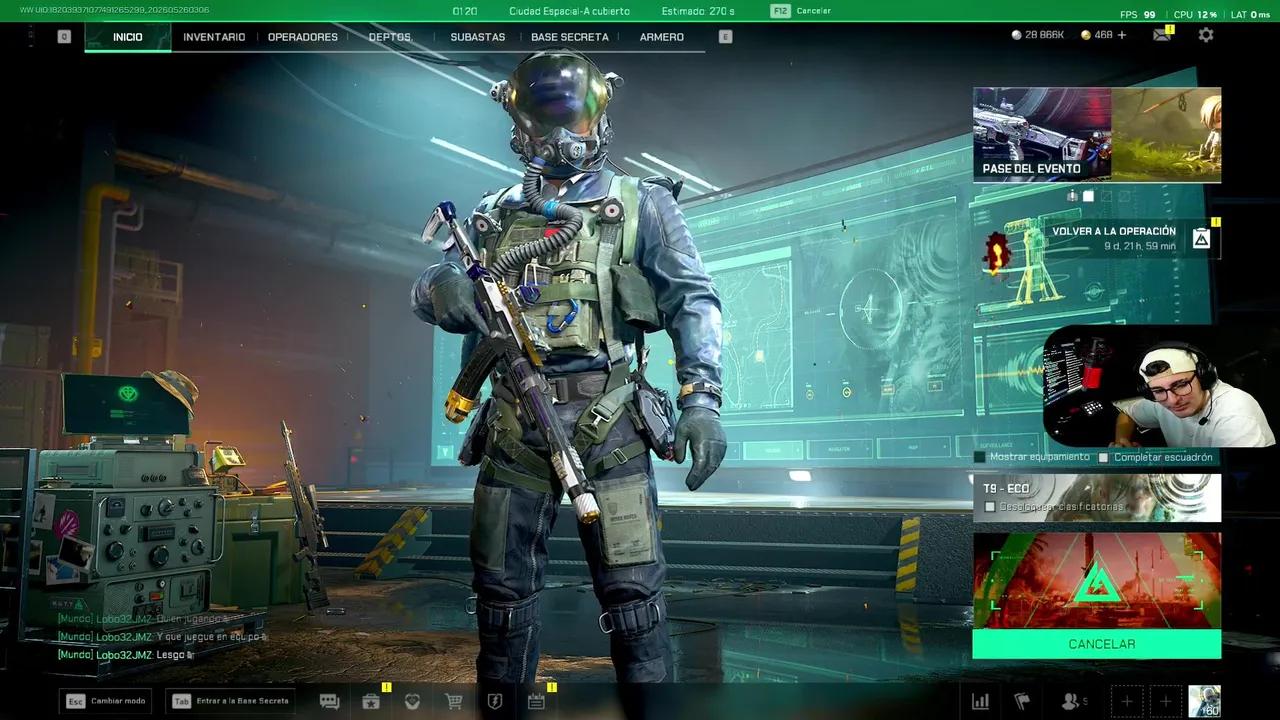This screenshot has height=720, width=1280.
Task: Open the SUBASTAS tab
Action: click(478, 37)
